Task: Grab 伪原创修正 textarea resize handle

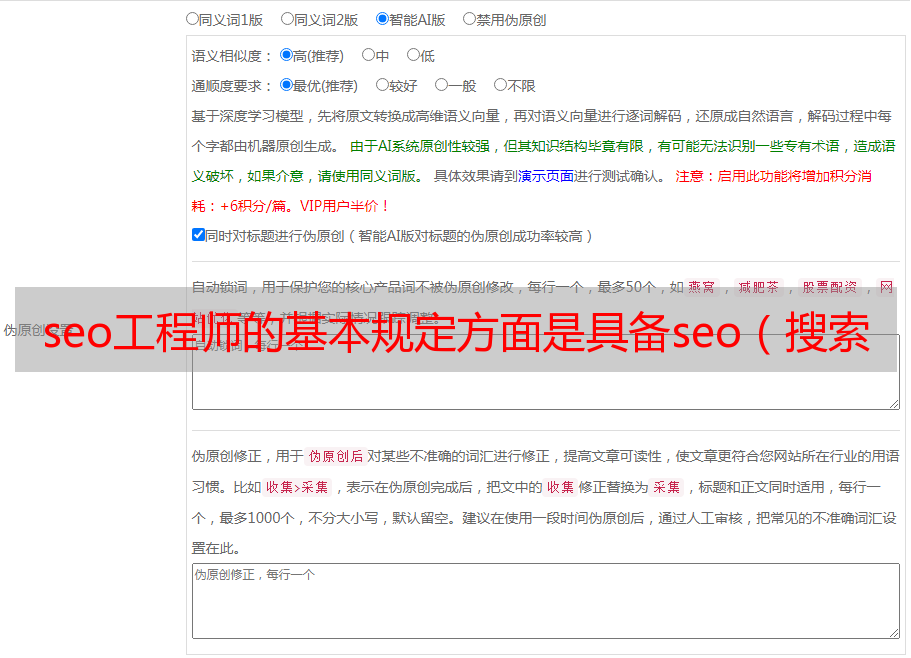Action: [894, 633]
